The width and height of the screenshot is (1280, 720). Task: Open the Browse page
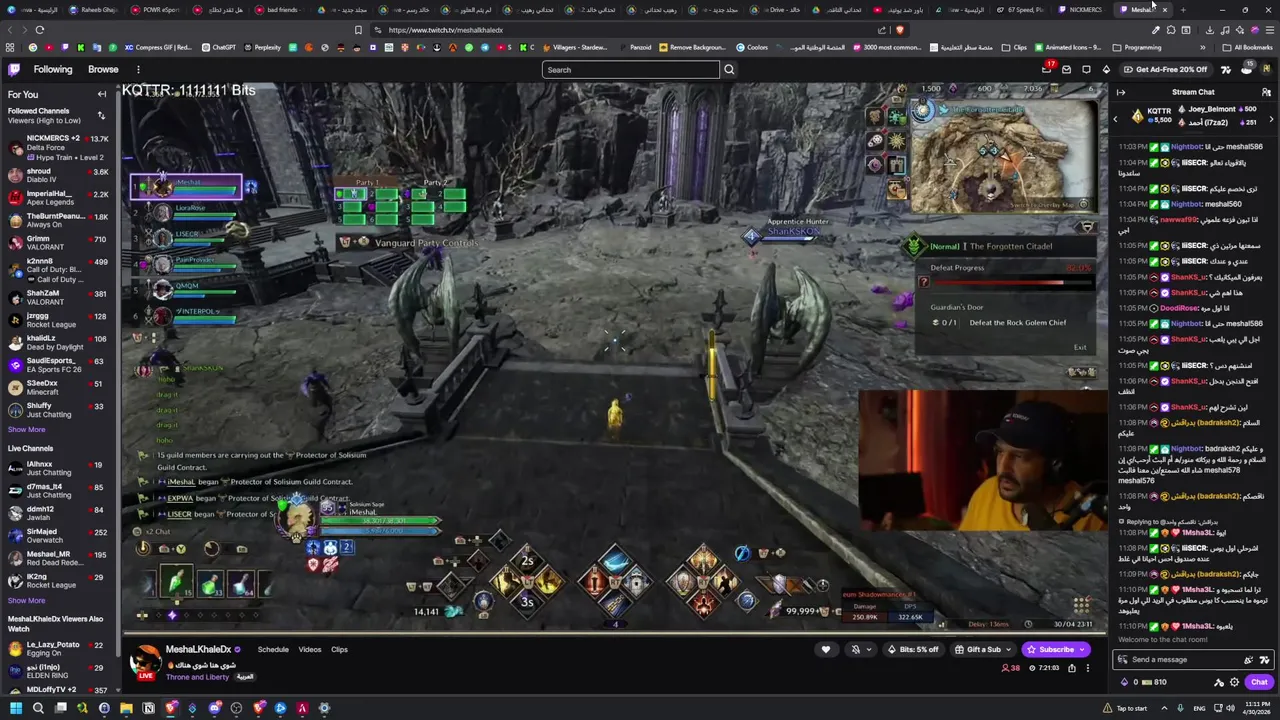(x=103, y=69)
